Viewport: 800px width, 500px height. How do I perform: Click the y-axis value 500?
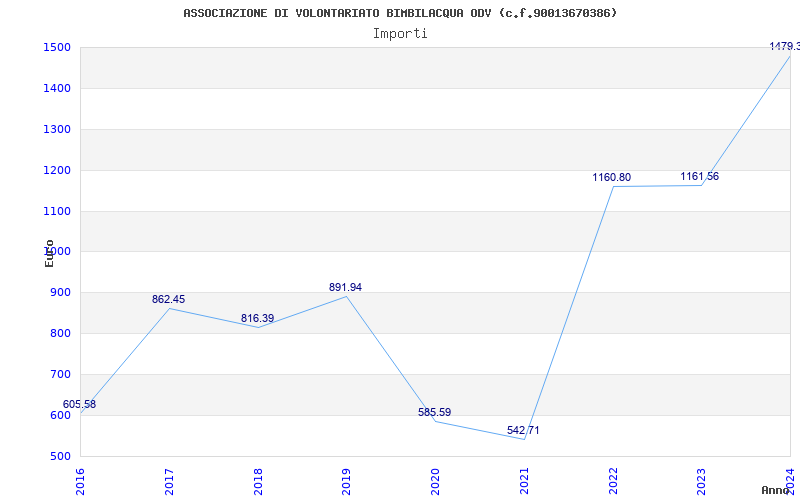click(61, 456)
